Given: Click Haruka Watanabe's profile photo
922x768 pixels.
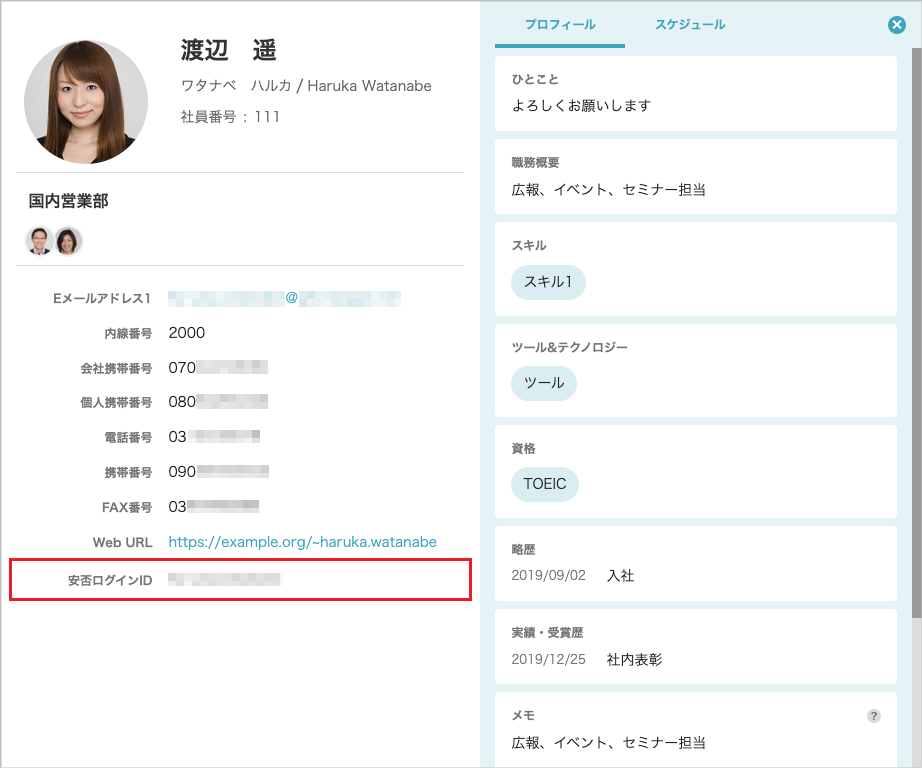Looking at the screenshot, I should (x=85, y=100).
